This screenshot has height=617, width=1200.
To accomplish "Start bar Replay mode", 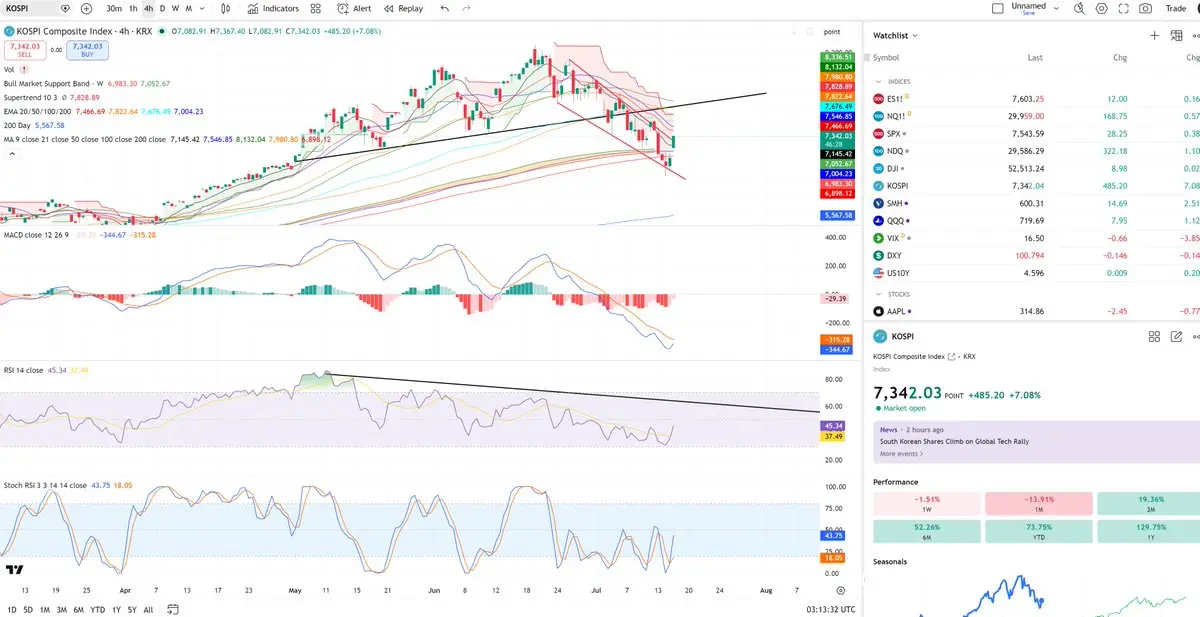I will (403, 8).
